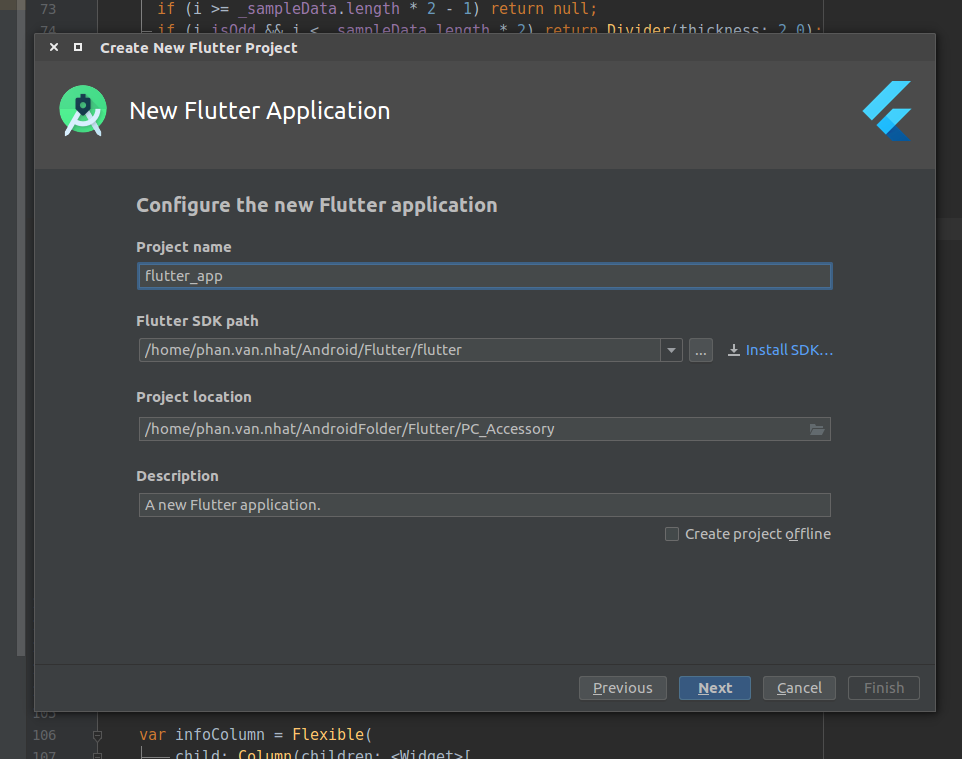This screenshot has width=962, height=759.
Task: Expand the Flutter SDK path dropdown arrow
Action: pos(671,350)
